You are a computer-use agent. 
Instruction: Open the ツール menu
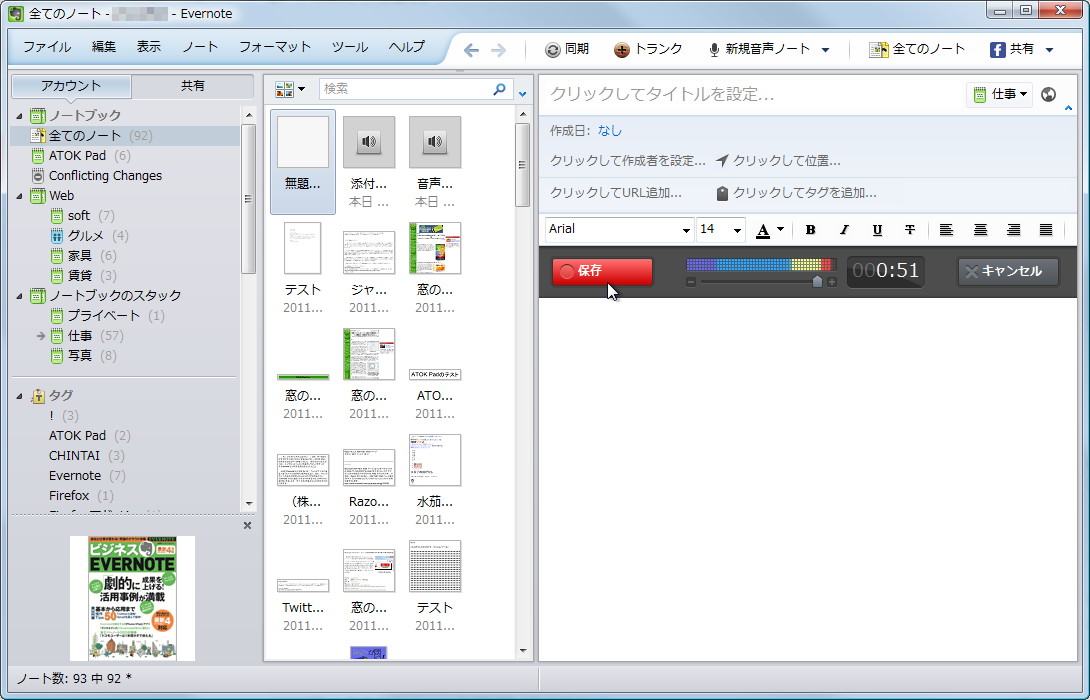point(349,47)
